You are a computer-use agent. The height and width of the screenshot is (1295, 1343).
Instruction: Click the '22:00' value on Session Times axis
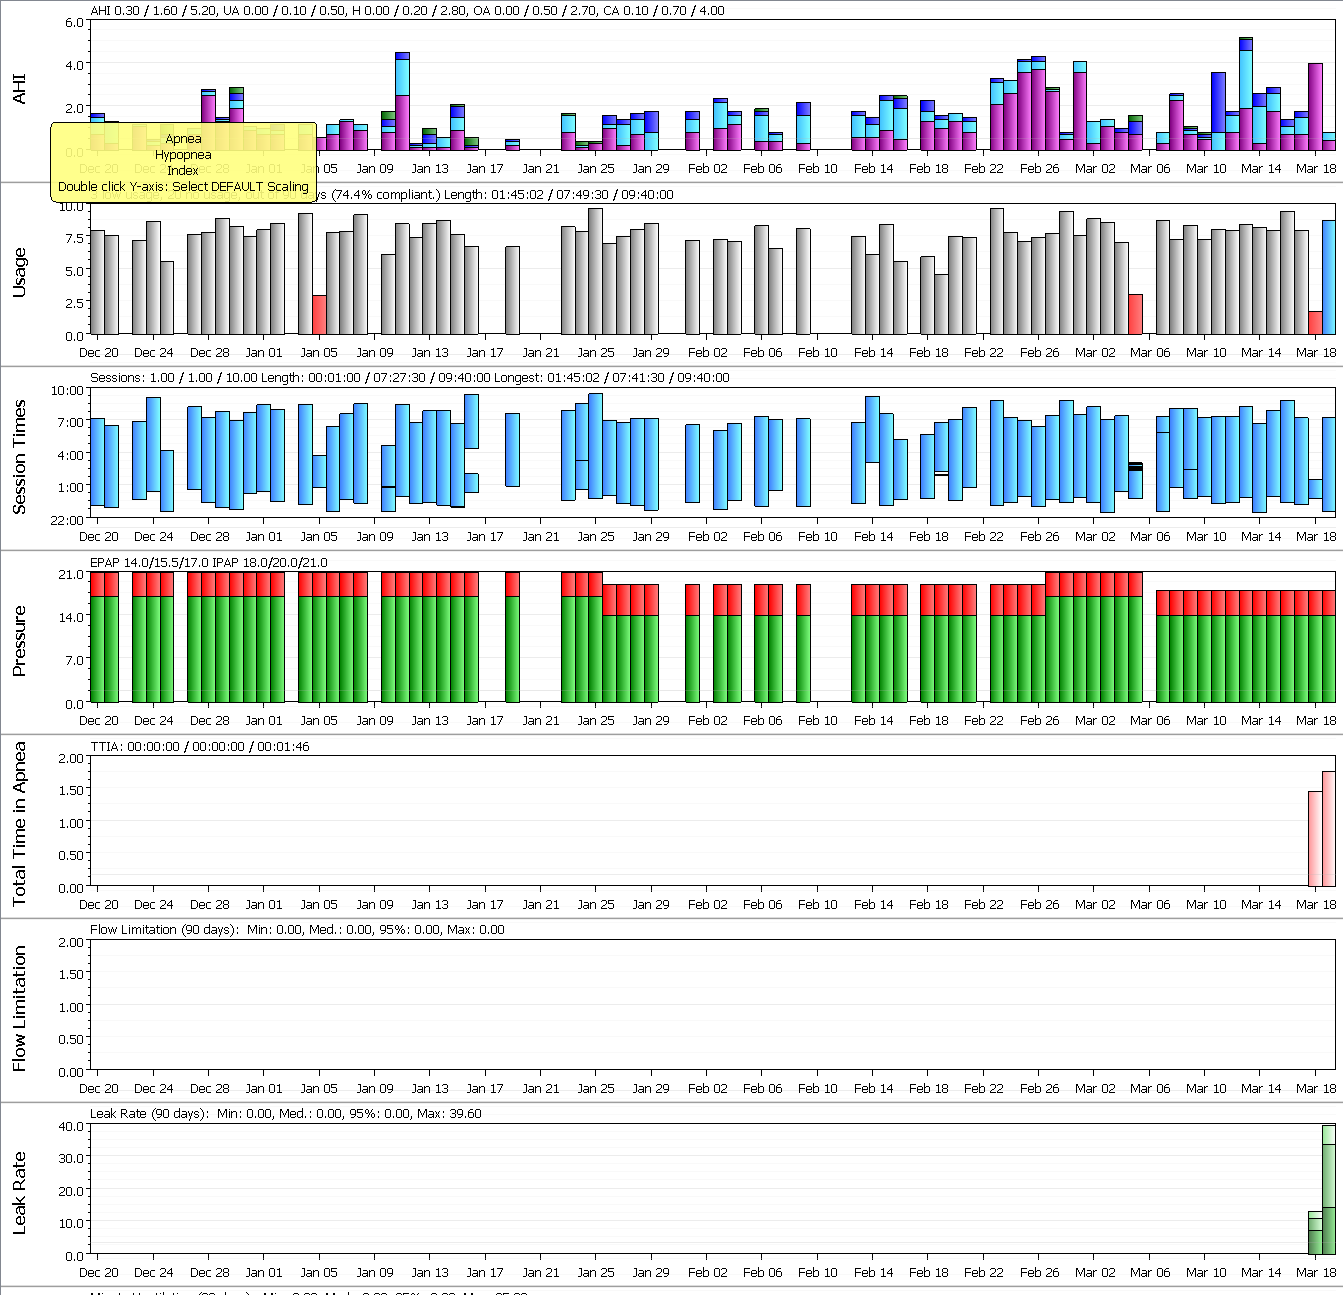point(68,520)
